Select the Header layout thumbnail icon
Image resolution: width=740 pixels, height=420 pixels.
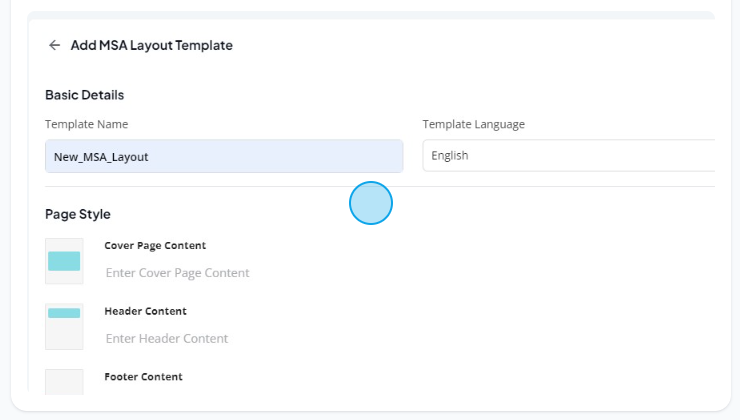[x=64, y=327]
